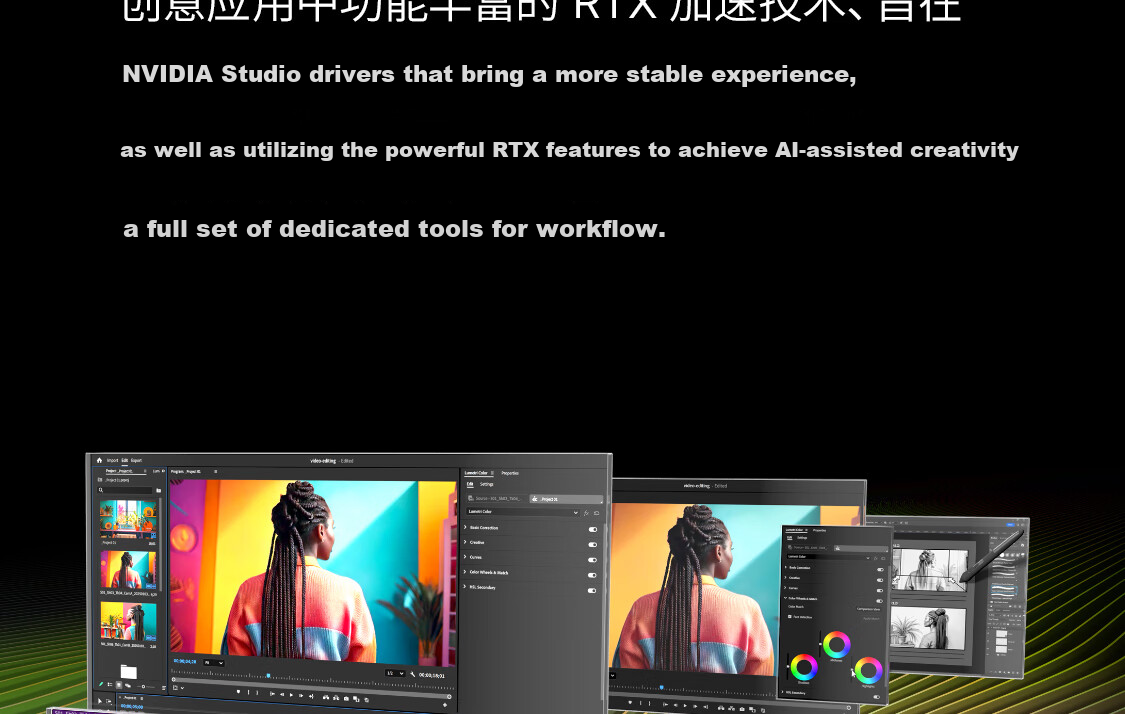Open the Export workspace tab
Screen dimensions: 1125x714
[x=136, y=461]
